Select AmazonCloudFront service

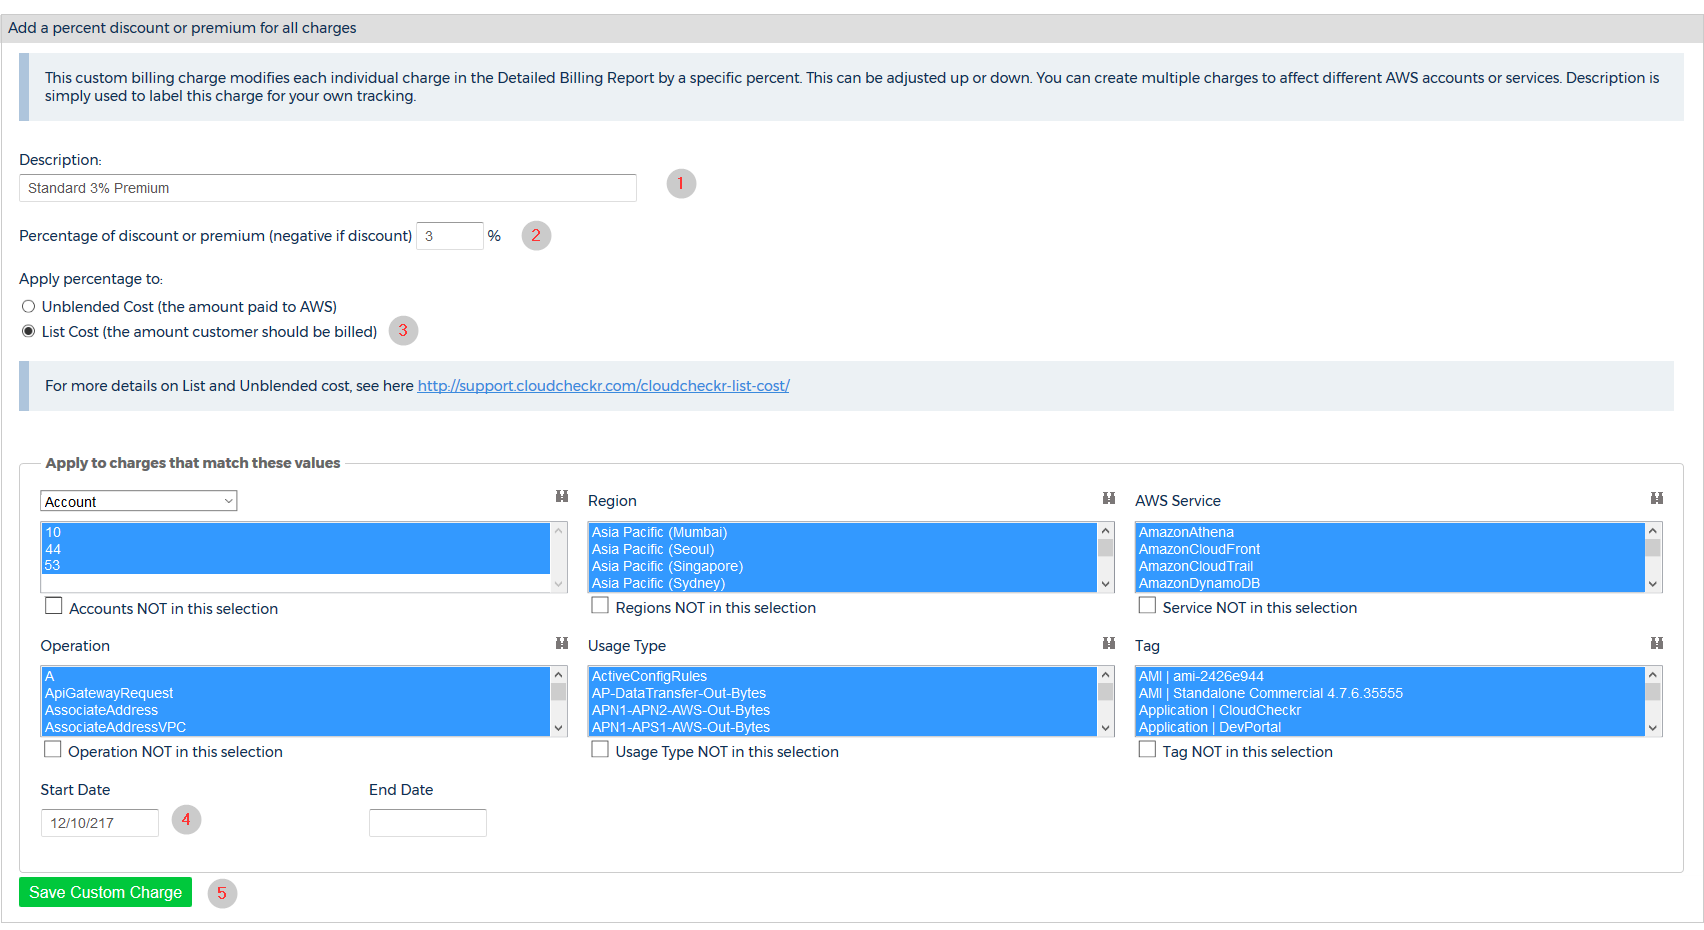[1390, 549]
